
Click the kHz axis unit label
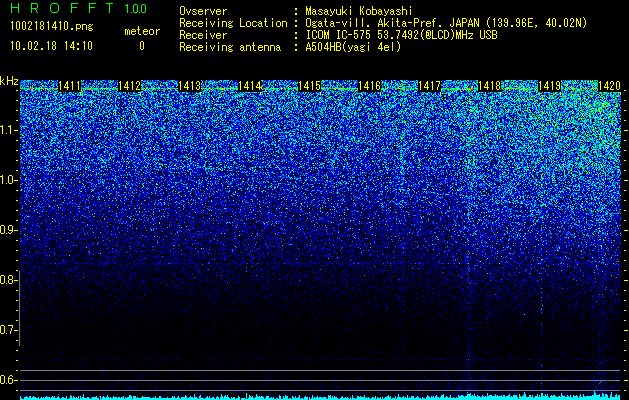pos(9,81)
